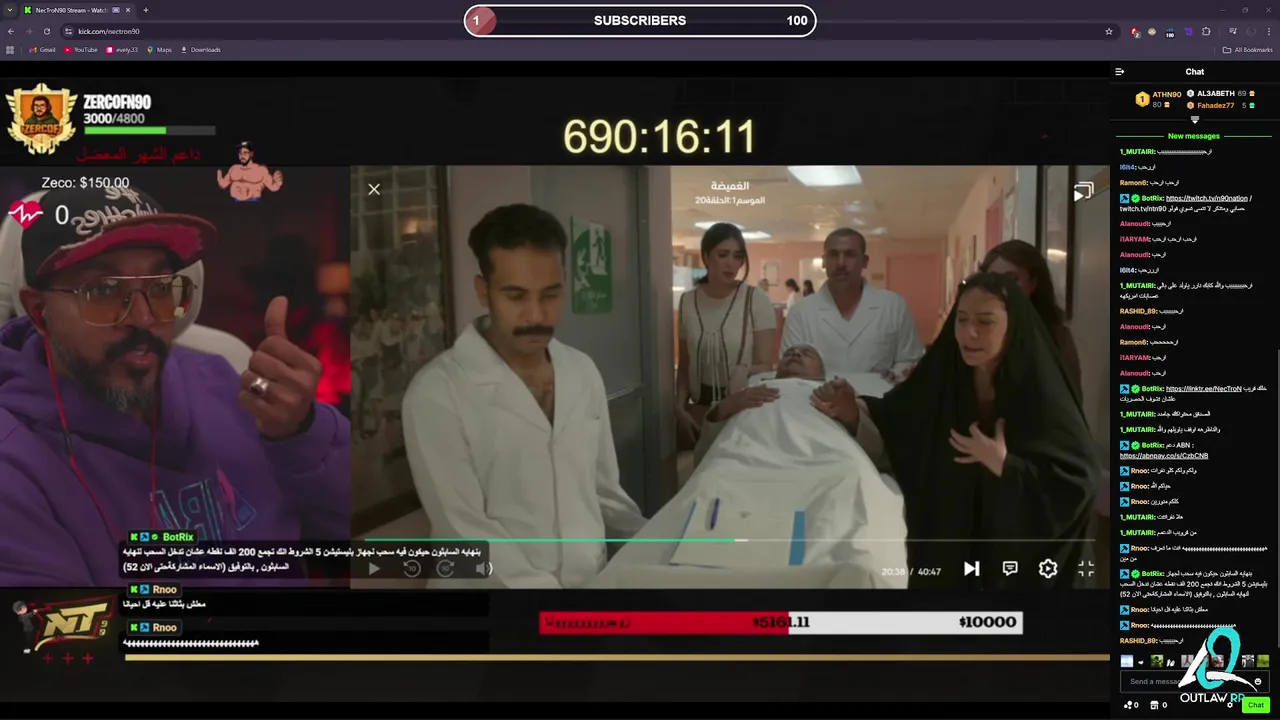Skip the video forward ten seconds
Viewport: 1280px width, 720px height.
[446, 569]
